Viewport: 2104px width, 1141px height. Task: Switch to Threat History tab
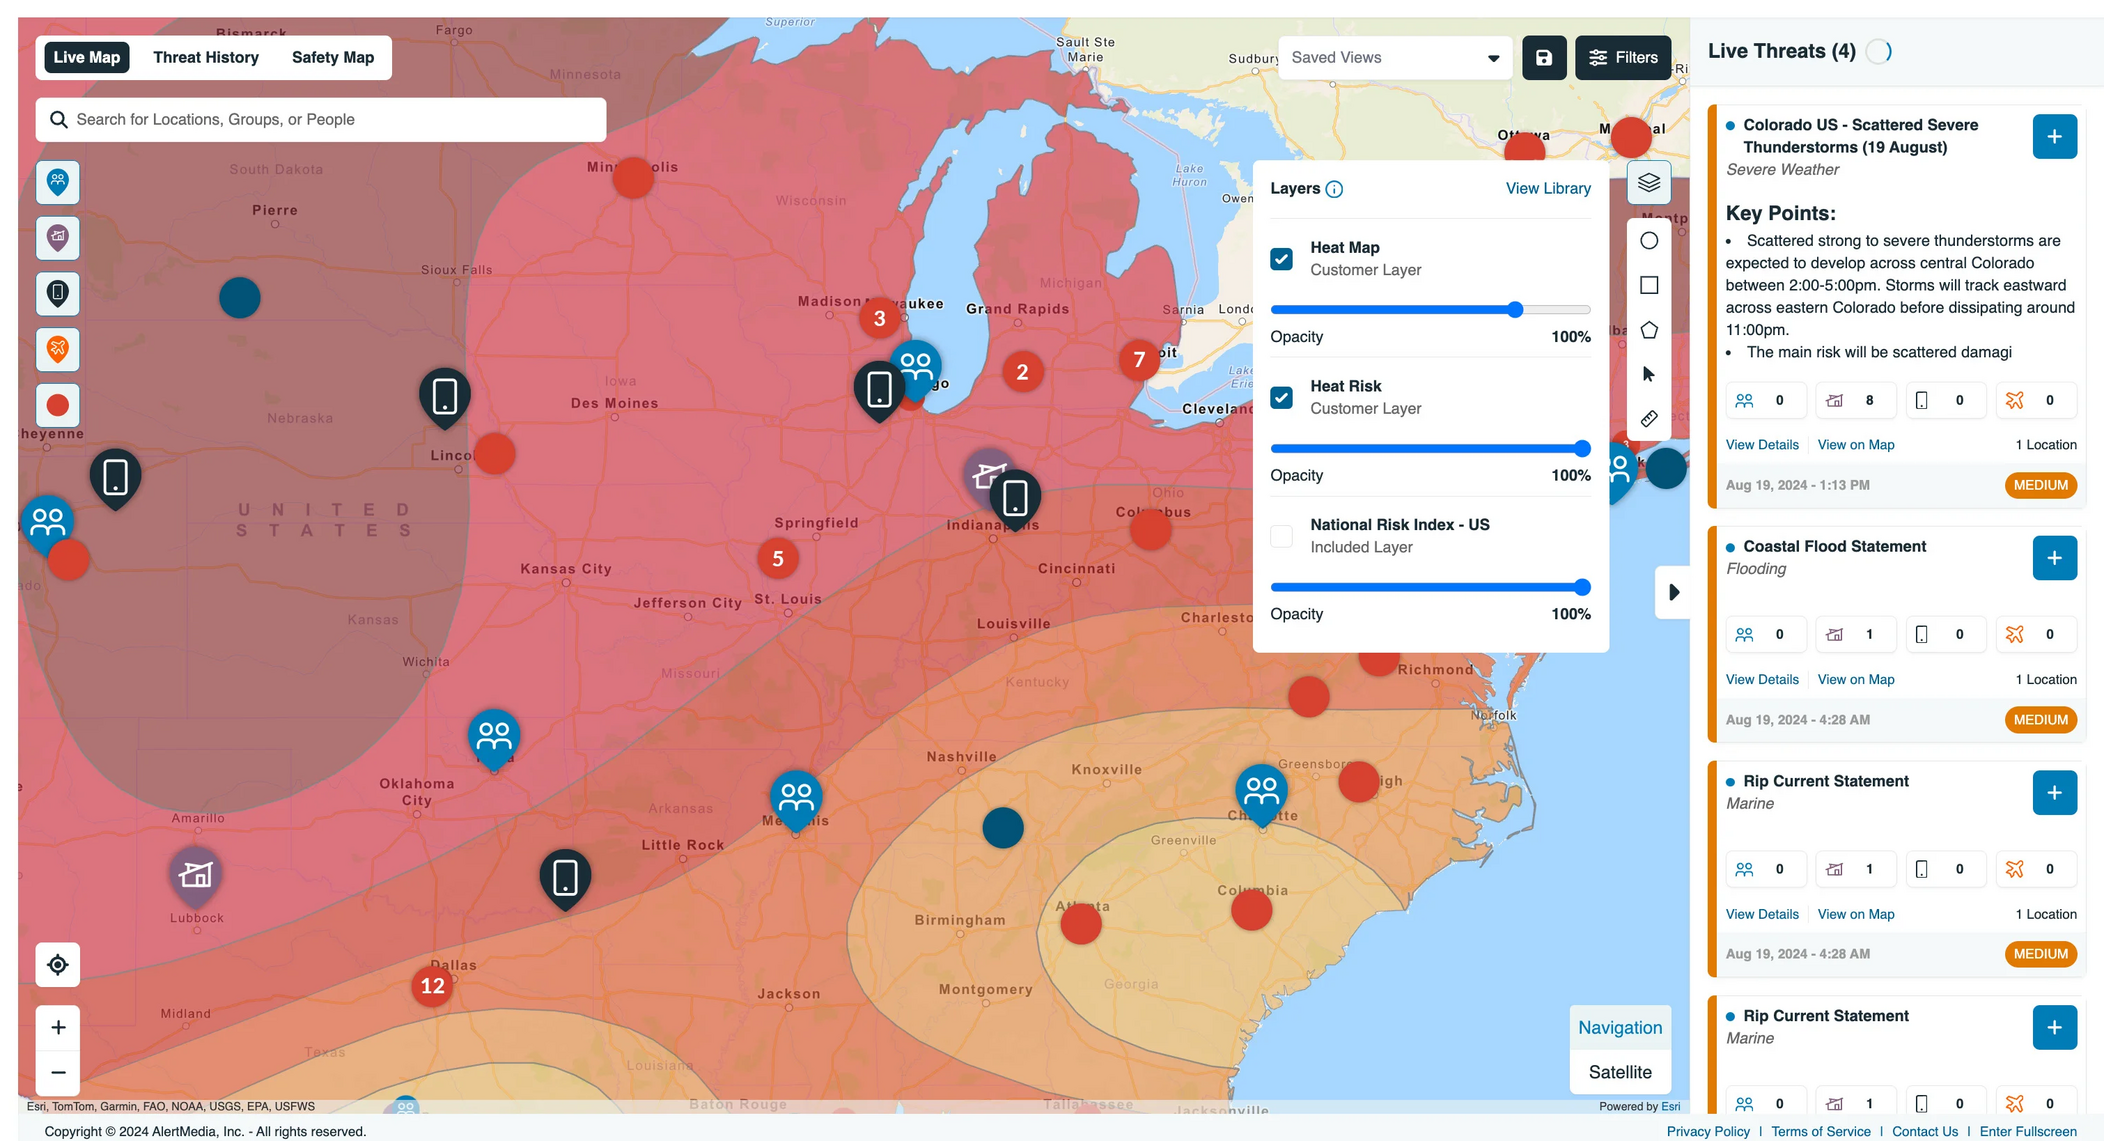point(206,56)
